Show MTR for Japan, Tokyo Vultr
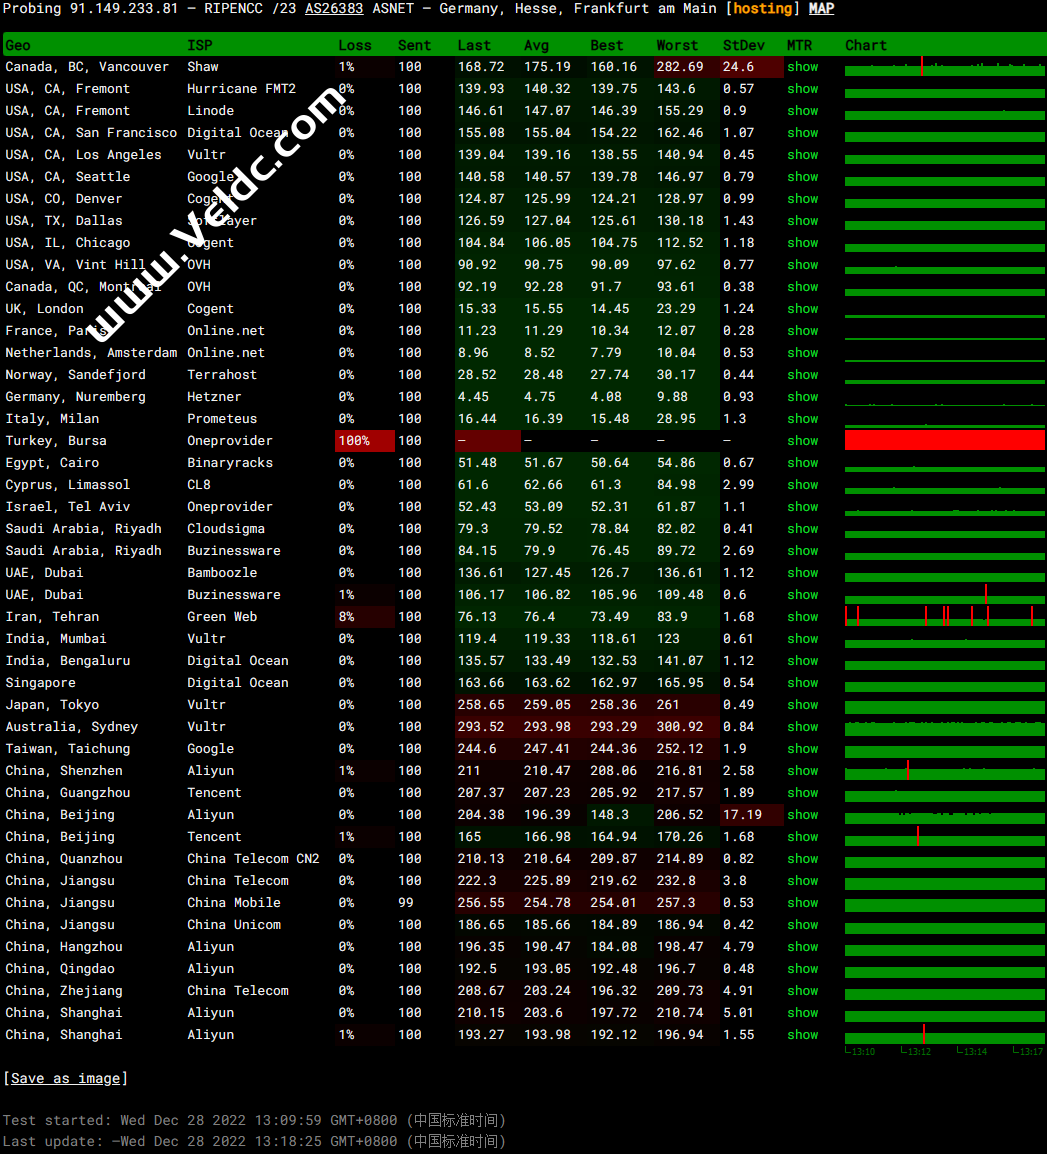 pos(802,705)
